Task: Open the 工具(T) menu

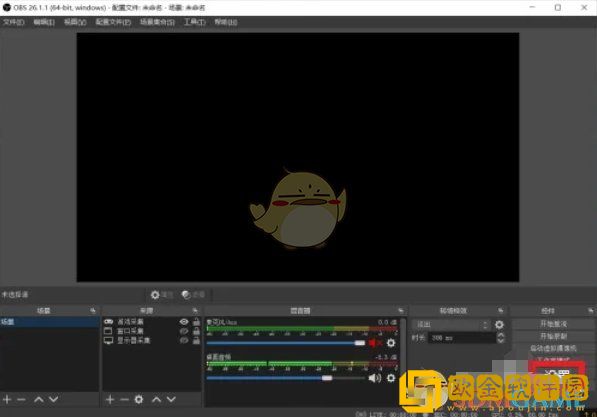Action: coord(195,22)
